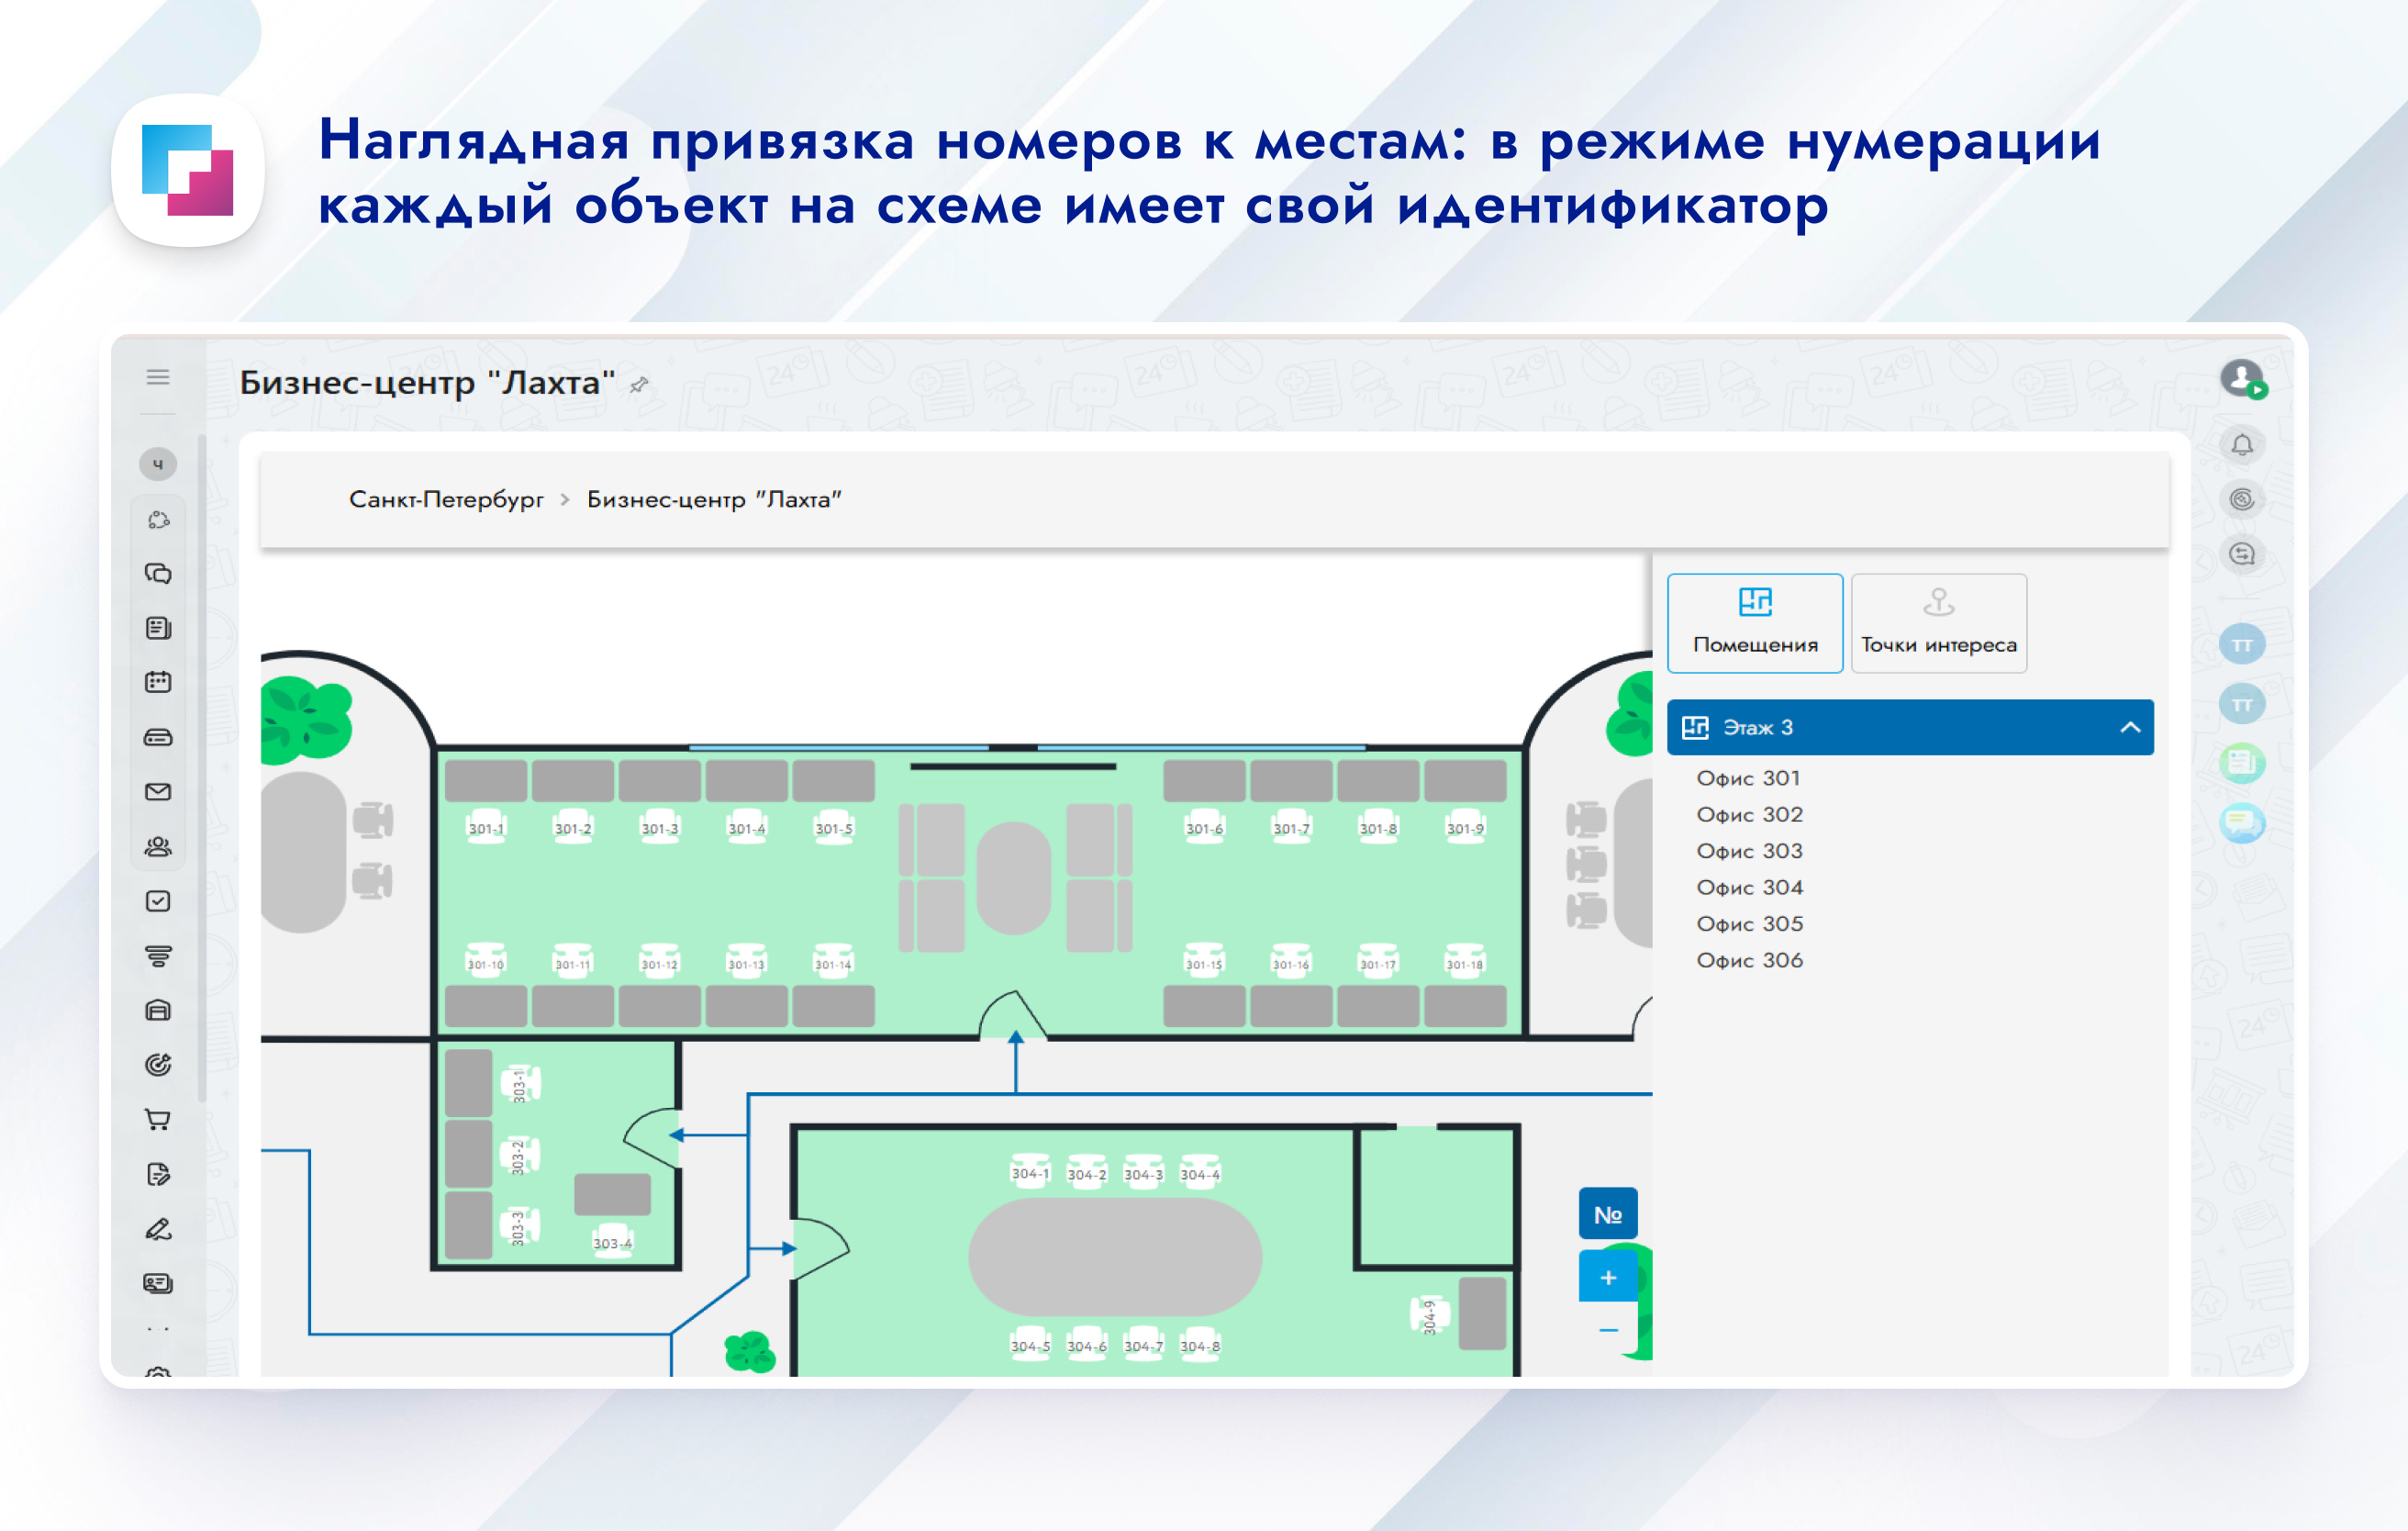Image resolution: width=2408 pixels, height=1531 pixels.
Task: Go to Санкт-Петербург breadcrumb
Action: point(446,499)
